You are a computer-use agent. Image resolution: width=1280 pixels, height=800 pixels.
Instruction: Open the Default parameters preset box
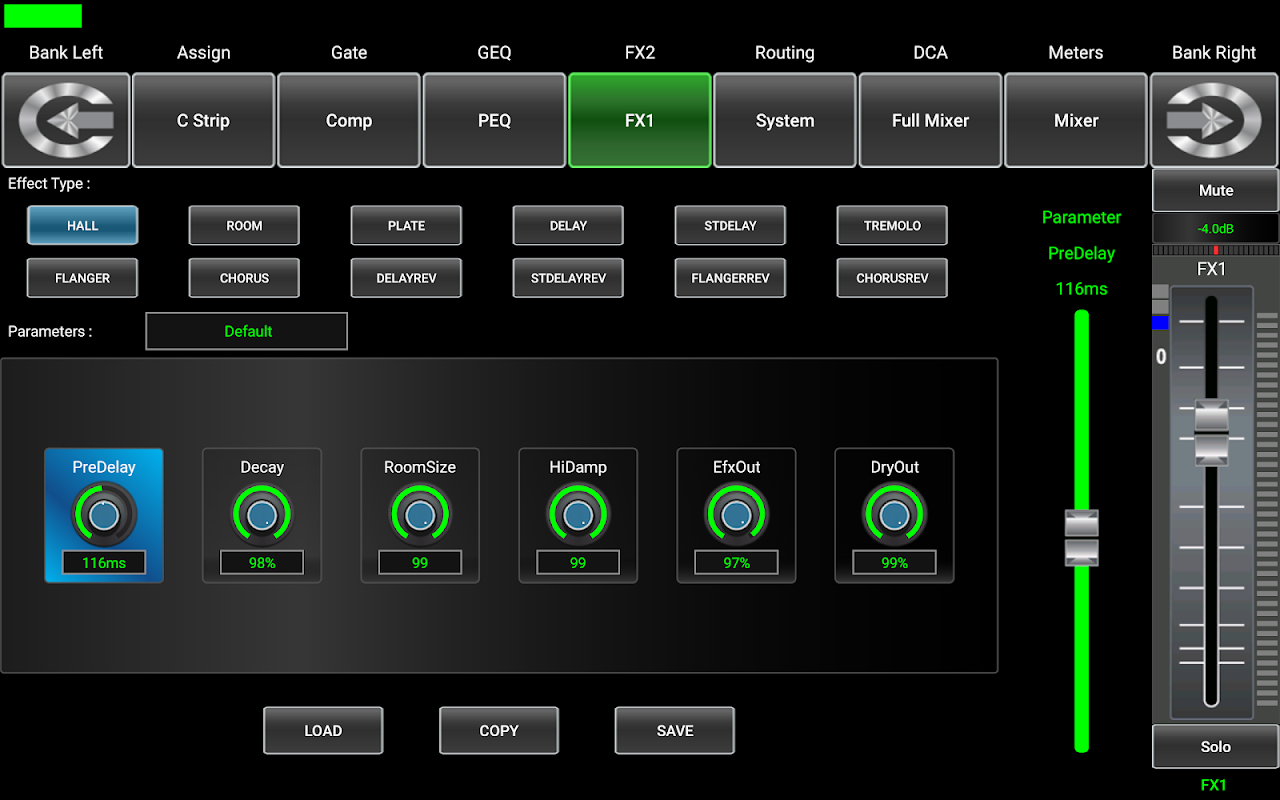[x=247, y=331]
